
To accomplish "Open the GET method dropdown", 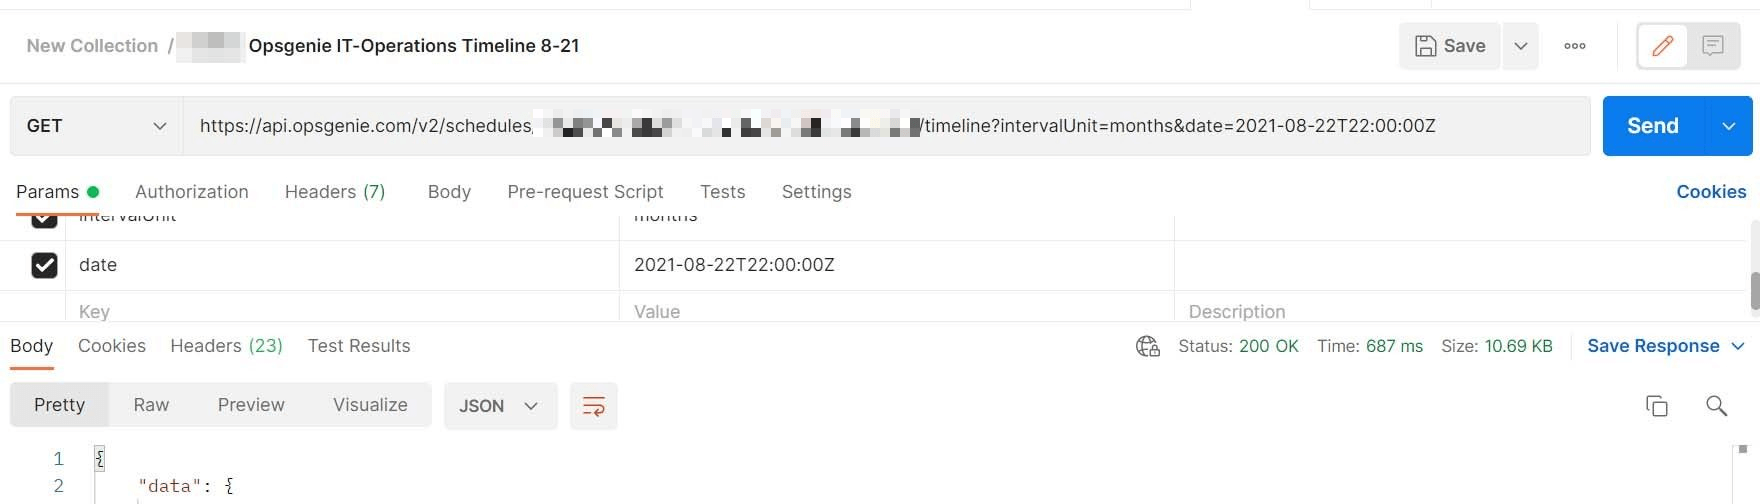I will [x=96, y=126].
